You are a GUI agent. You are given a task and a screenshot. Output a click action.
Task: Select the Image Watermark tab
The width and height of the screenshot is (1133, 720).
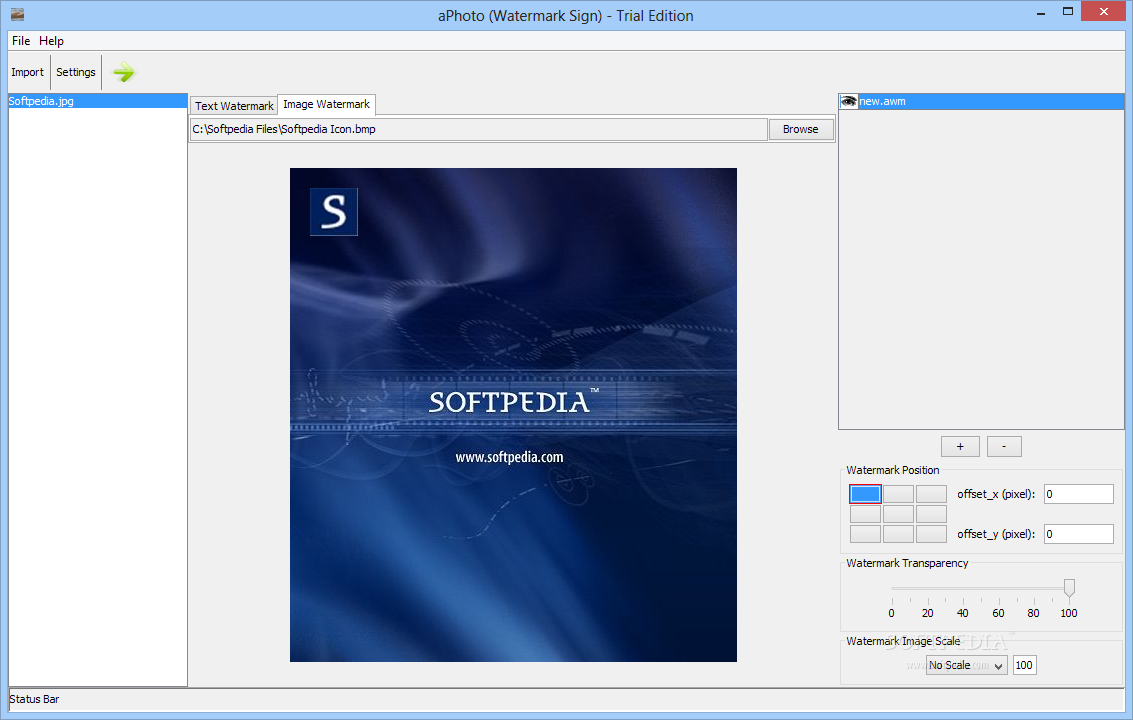327,104
